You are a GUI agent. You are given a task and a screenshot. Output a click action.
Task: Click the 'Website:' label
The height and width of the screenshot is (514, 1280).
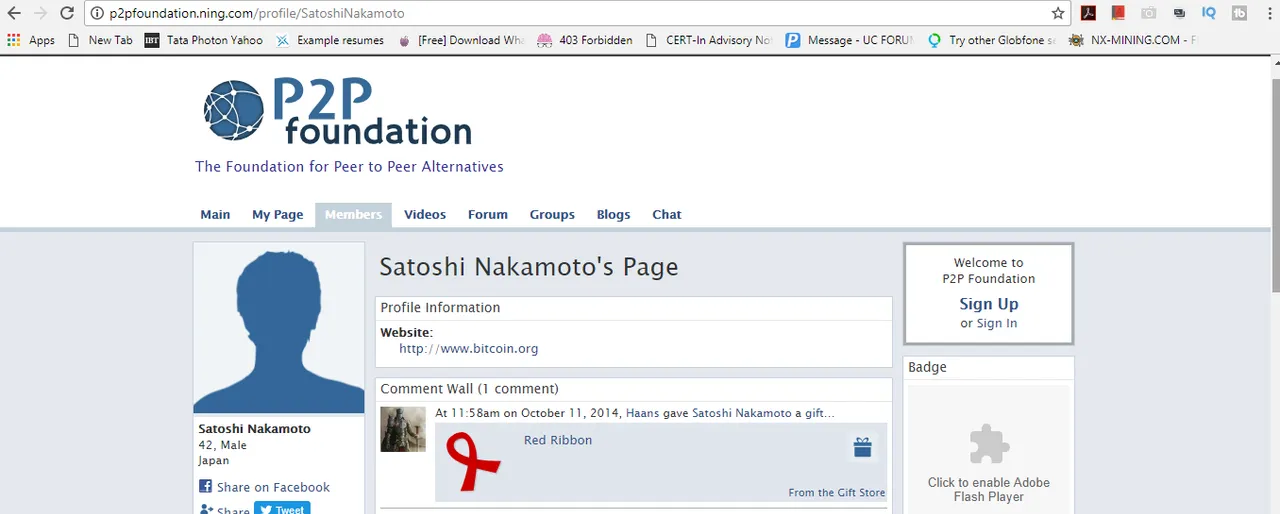coord(407,332)
